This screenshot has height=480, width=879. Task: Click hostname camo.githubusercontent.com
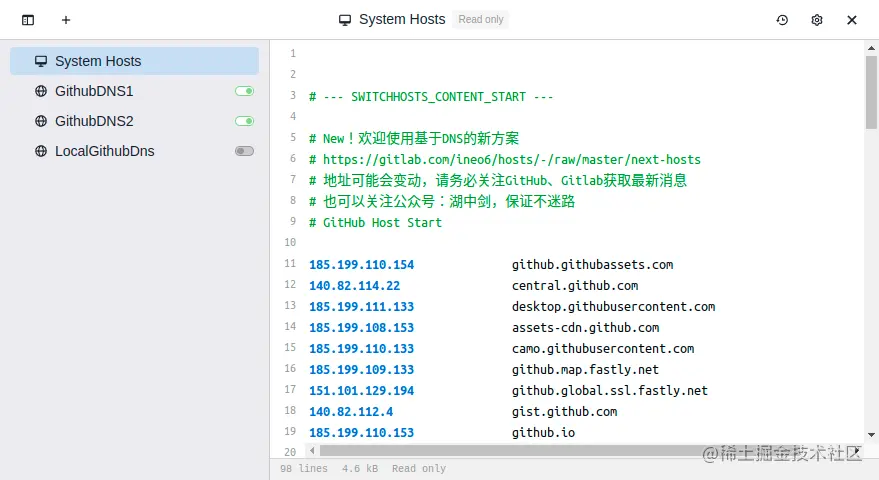tap(603, 349)
